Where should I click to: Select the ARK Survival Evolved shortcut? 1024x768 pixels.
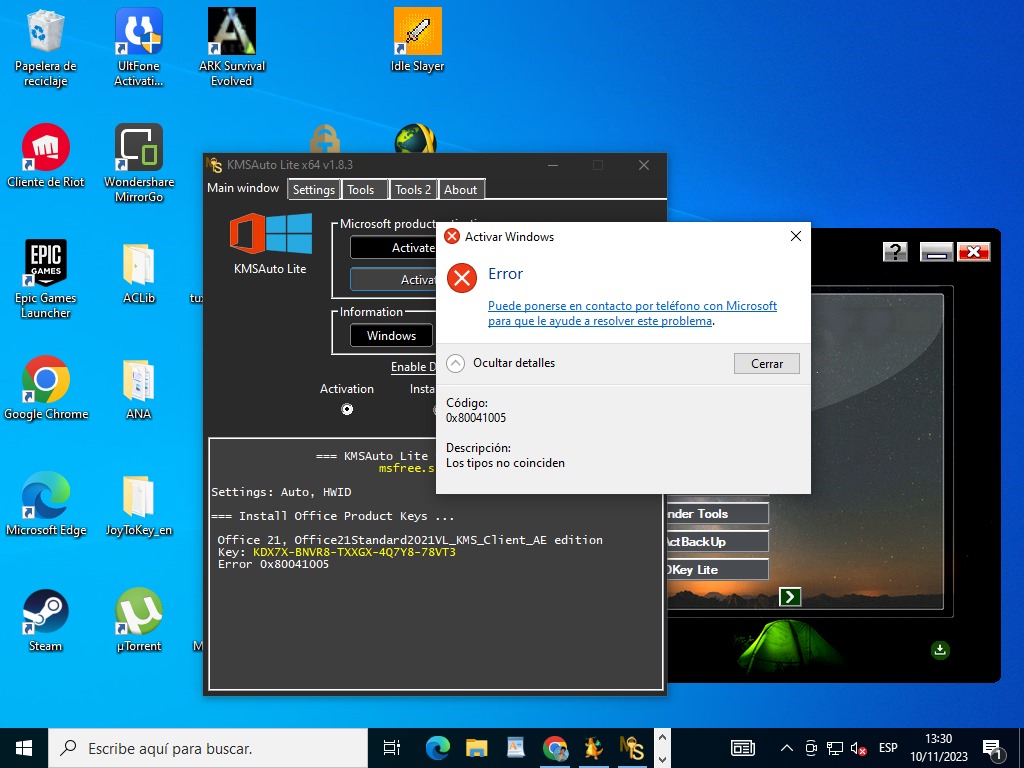pyautogui.click(x=232, y=47)
